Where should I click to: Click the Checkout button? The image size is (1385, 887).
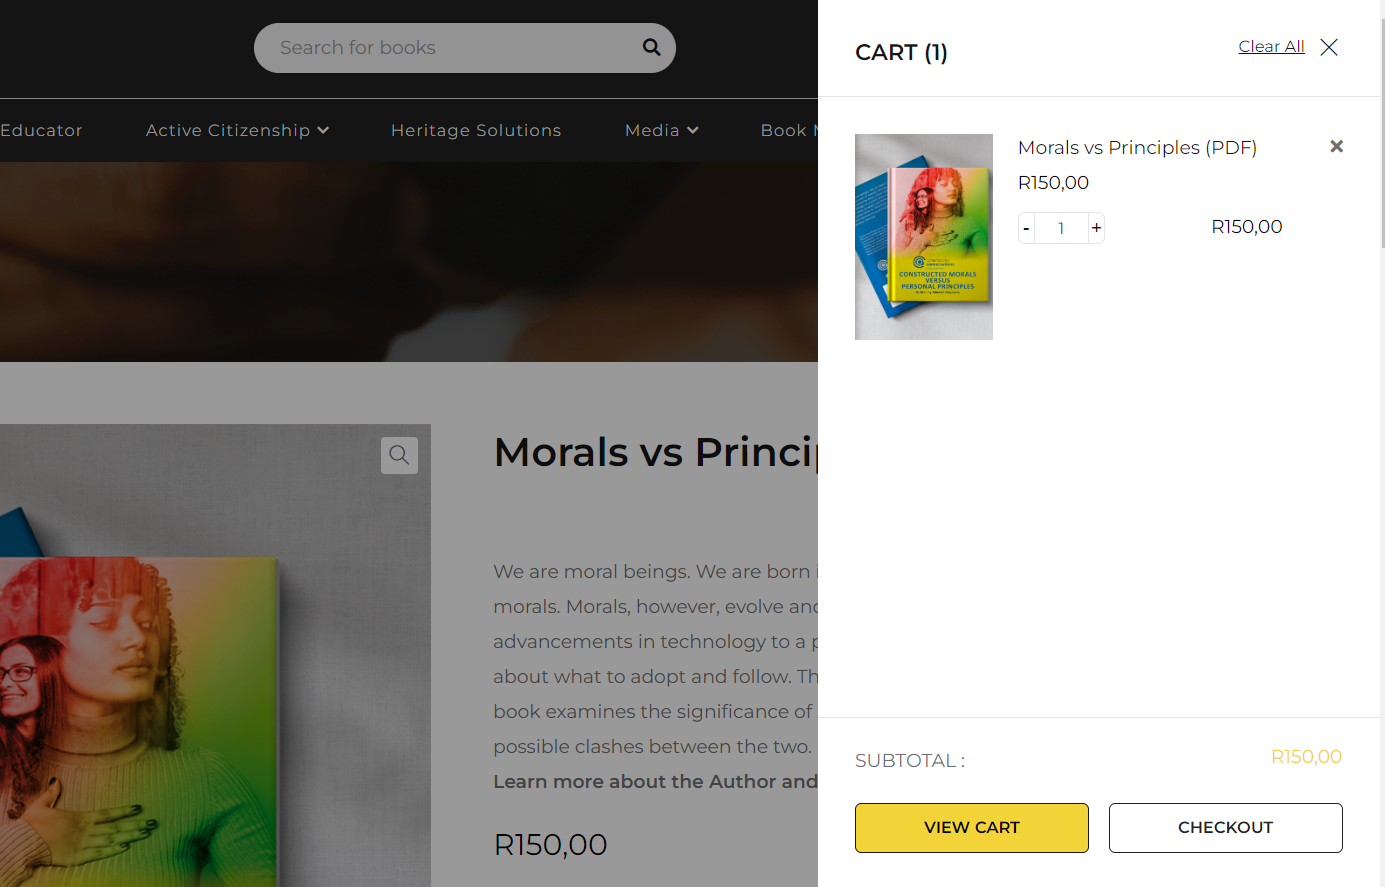pyautogui.click(x=1225, y=828)
